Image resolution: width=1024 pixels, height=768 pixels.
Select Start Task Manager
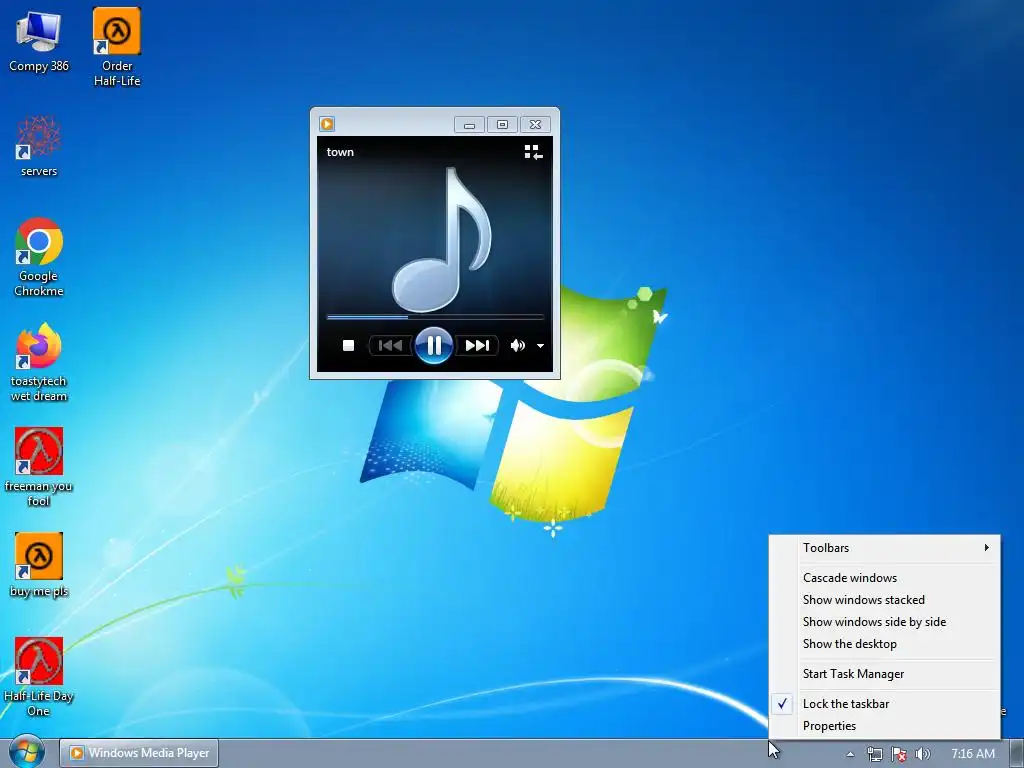coord(885,674)
